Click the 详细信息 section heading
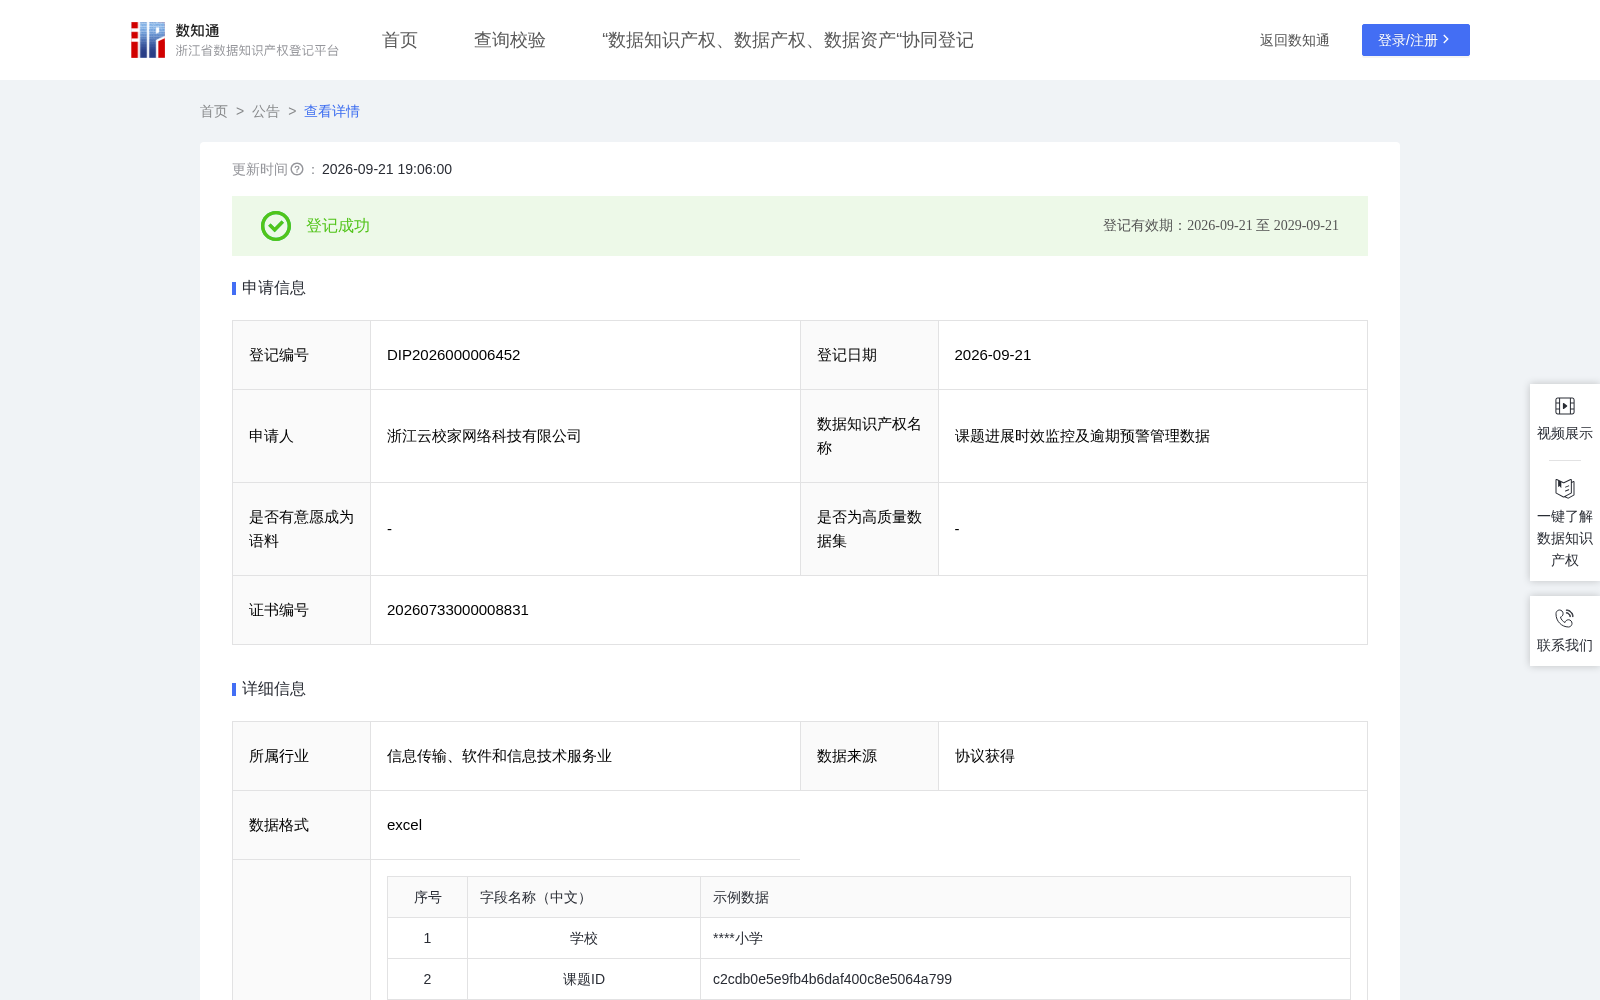The width and height of the screenshot is (1600, 1000). (x=274, y=689)
